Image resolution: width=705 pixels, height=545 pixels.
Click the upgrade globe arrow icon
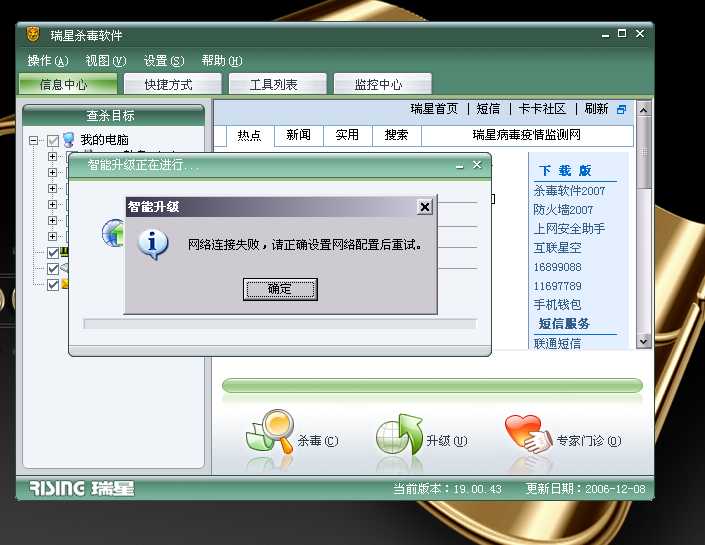point(399,435)
